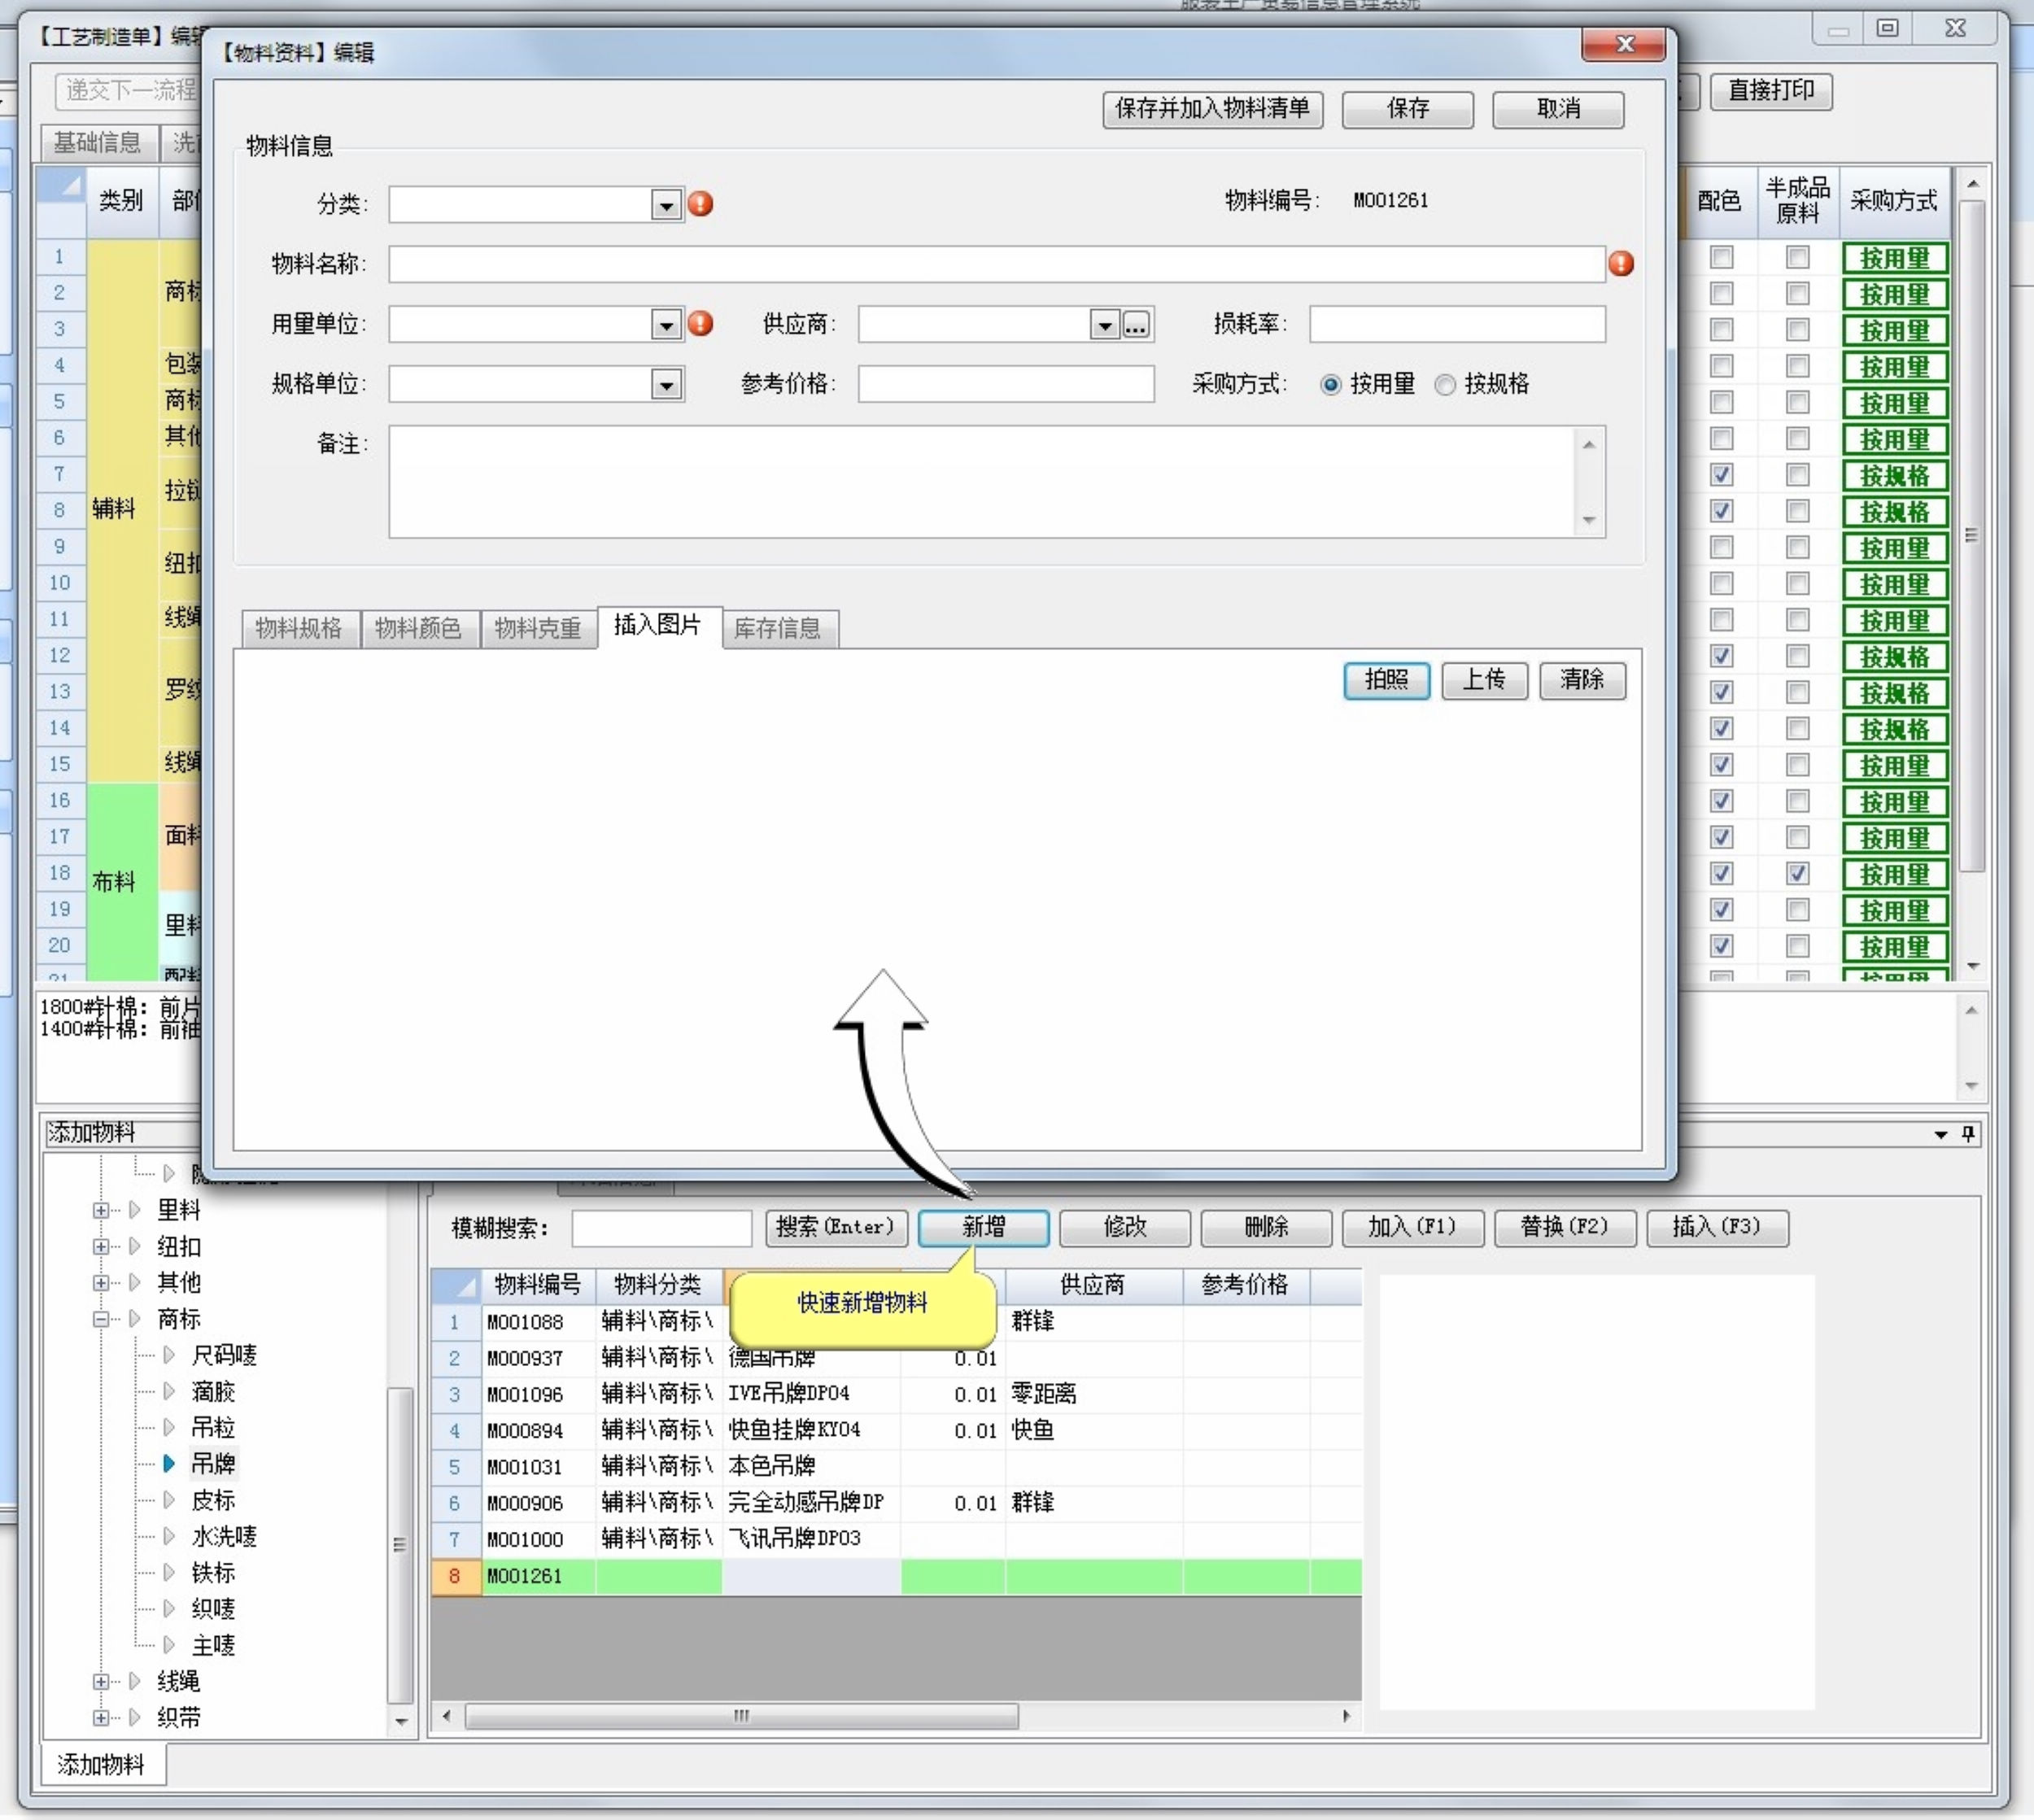Click the warning icon beside 用量单位
This screenshot has height=1820, width=2034.
click(701, 324)
